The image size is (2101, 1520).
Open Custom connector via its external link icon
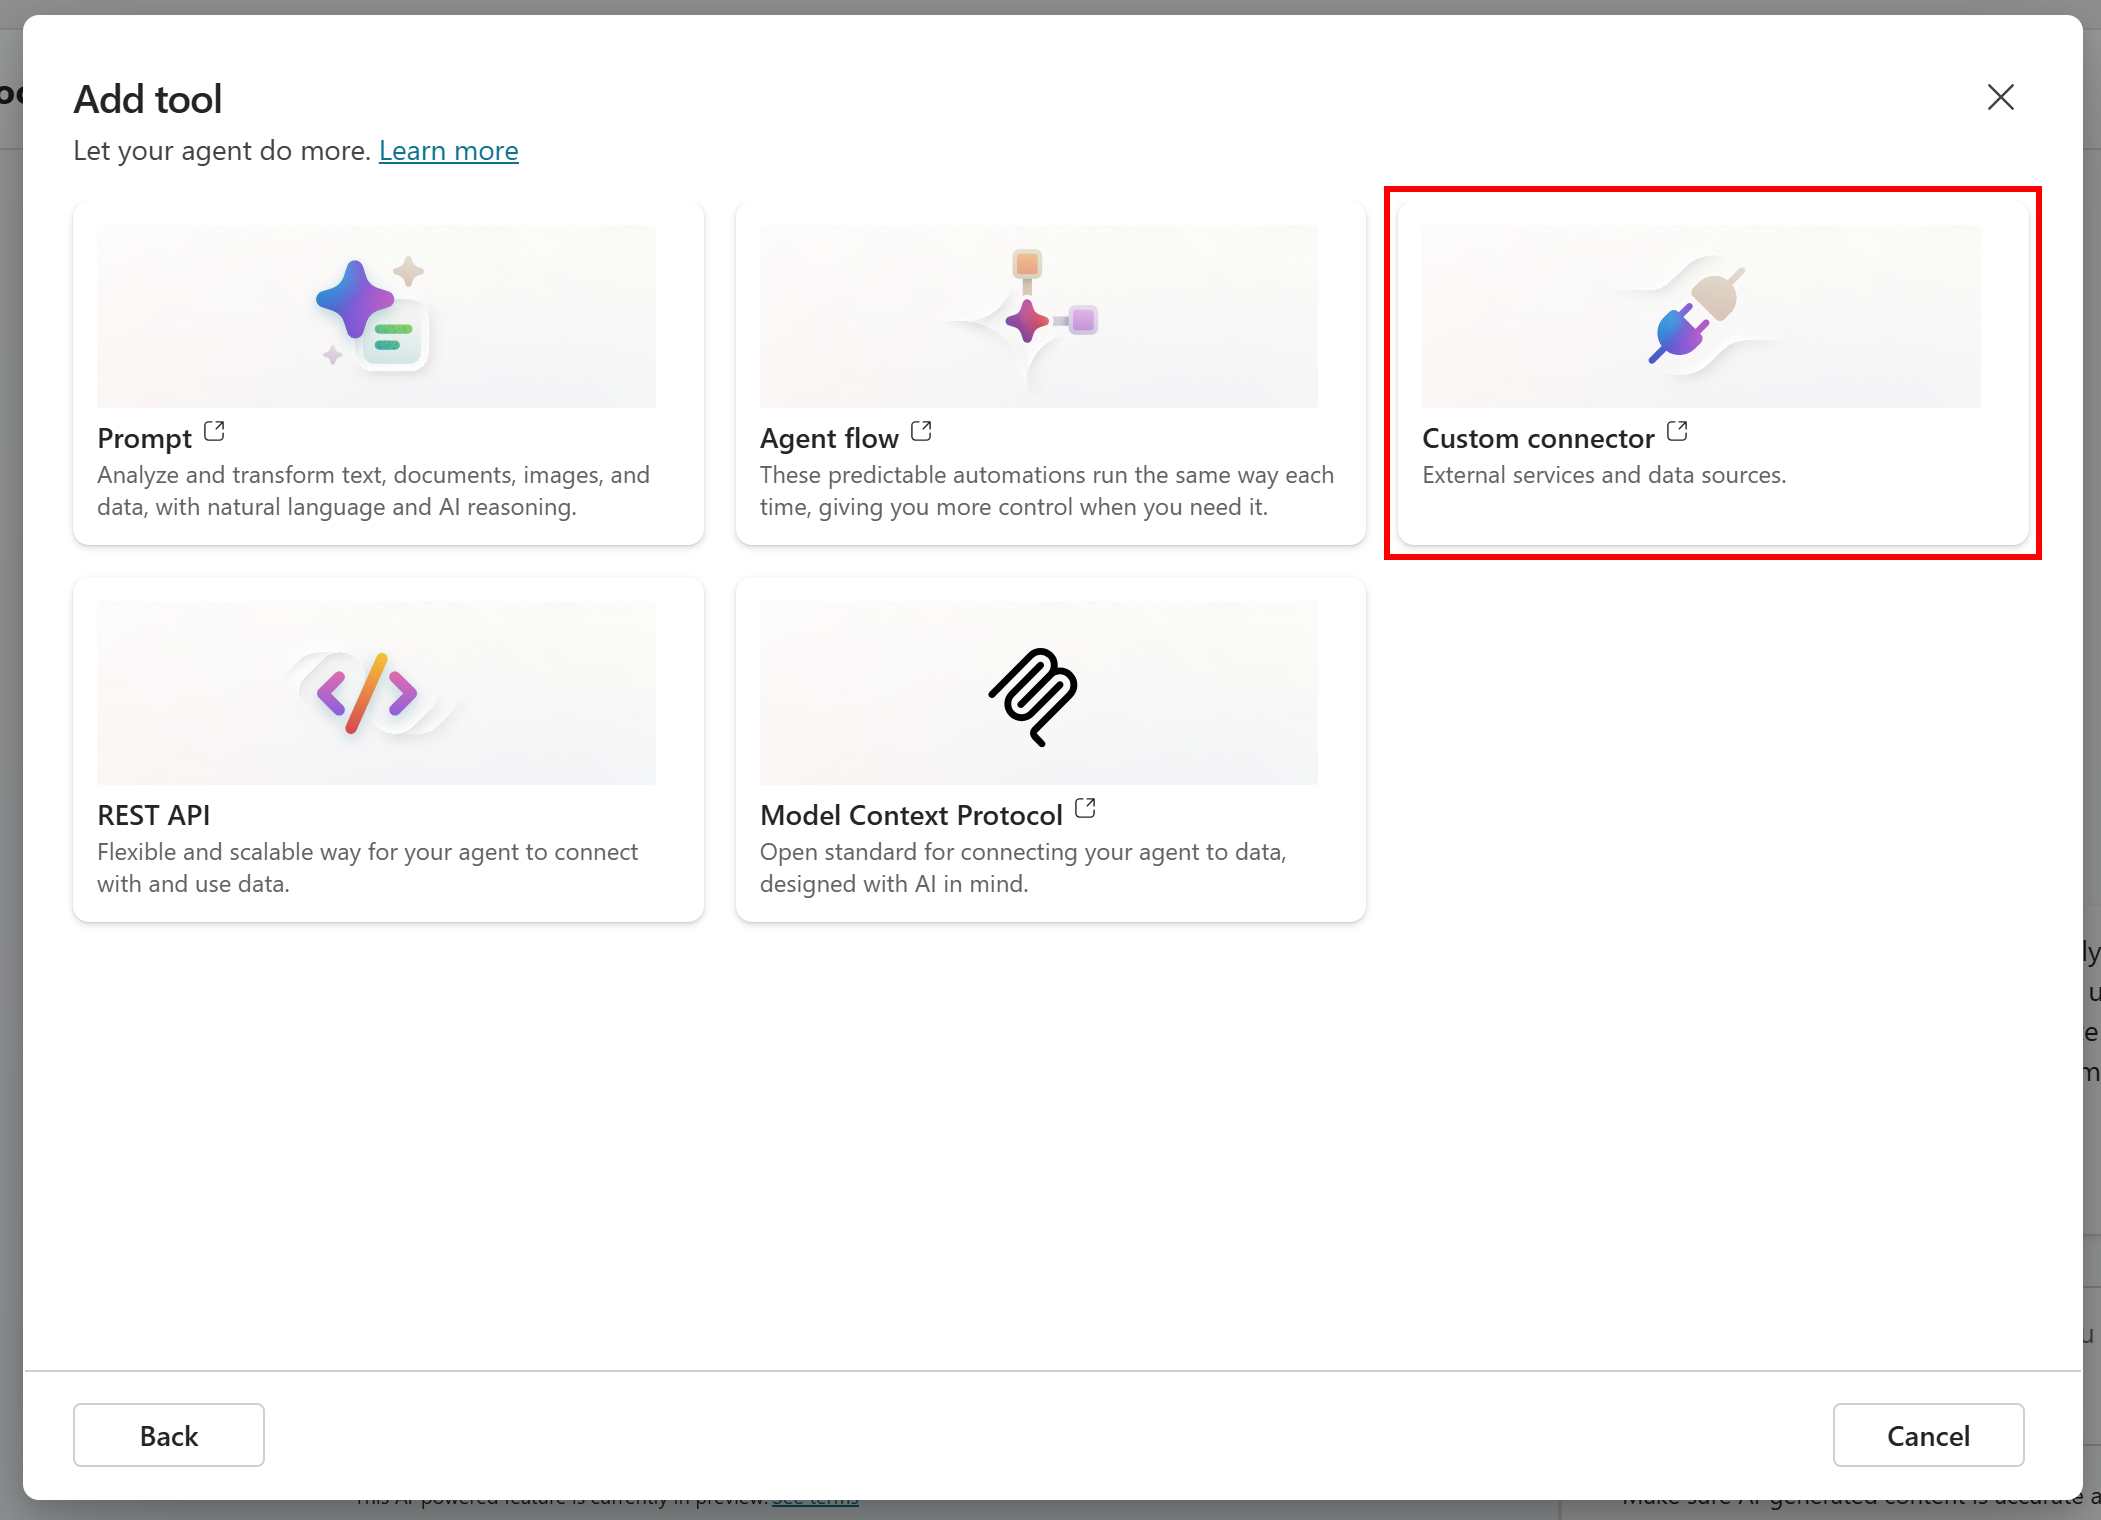(1678, 431)
